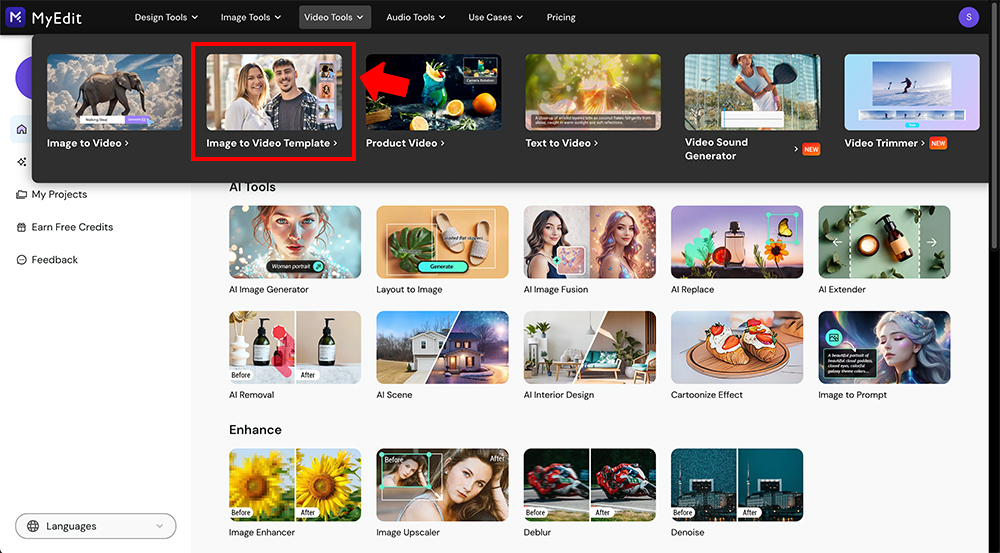The image size is (1000, 553).
Task: Open the AI Scene tool card
Action: coord(443,348)
